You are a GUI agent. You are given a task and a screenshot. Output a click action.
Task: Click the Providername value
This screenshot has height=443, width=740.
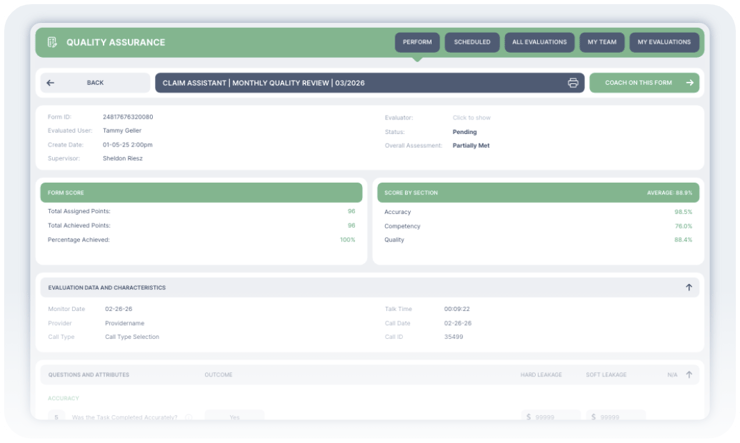pos(125,323)
